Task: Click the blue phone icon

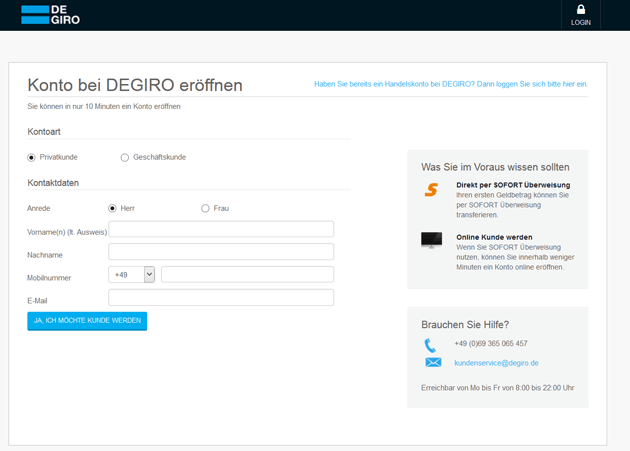Action: coord(430,345)
